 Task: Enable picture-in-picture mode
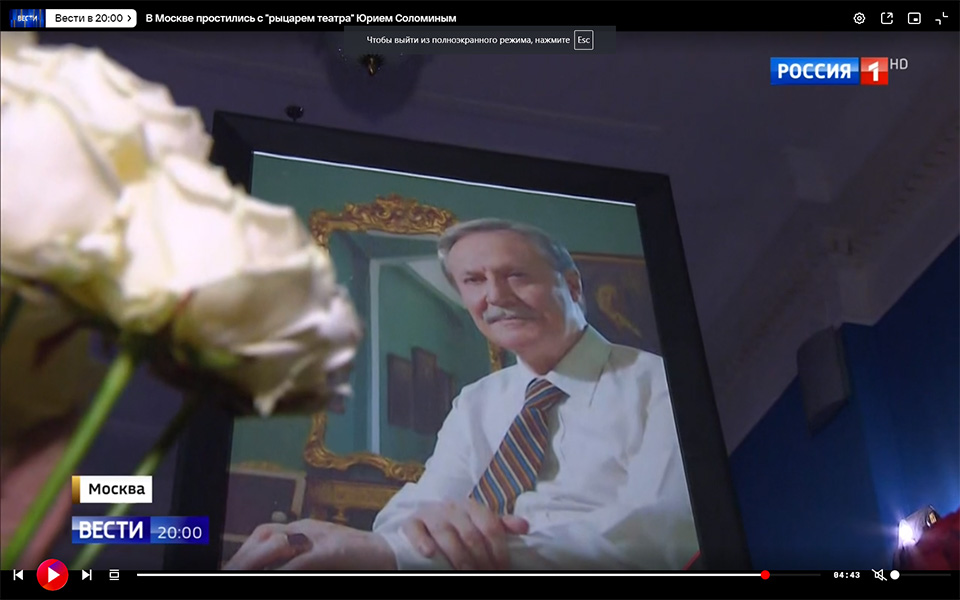click(x=914, y=18)
